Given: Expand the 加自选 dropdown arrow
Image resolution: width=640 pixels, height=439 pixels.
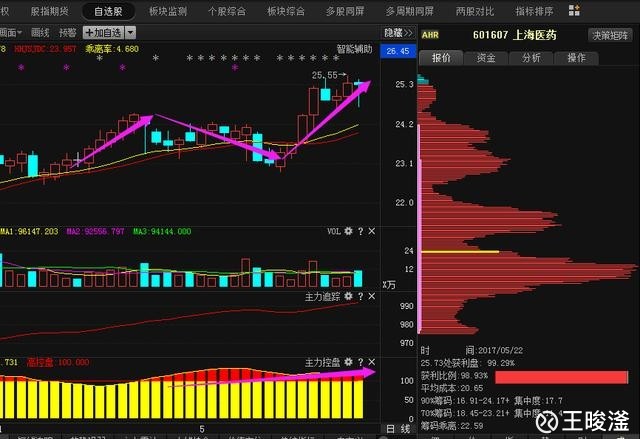Looking at the screenshot, I should pyautogui.click(x=130, y=33).
